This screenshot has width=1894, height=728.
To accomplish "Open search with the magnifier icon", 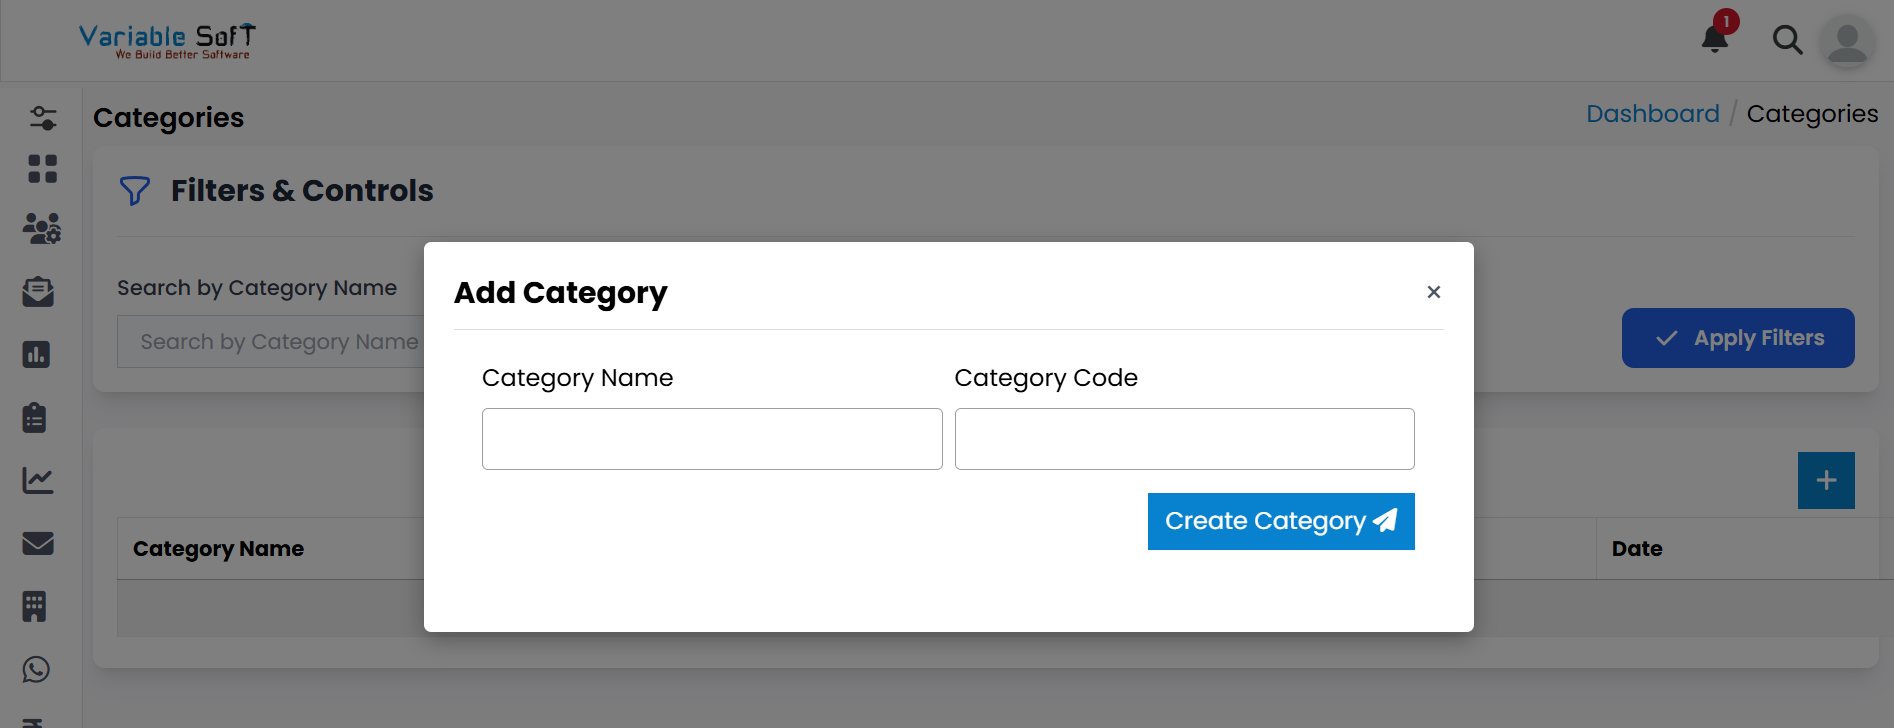I will [1787, 40].
